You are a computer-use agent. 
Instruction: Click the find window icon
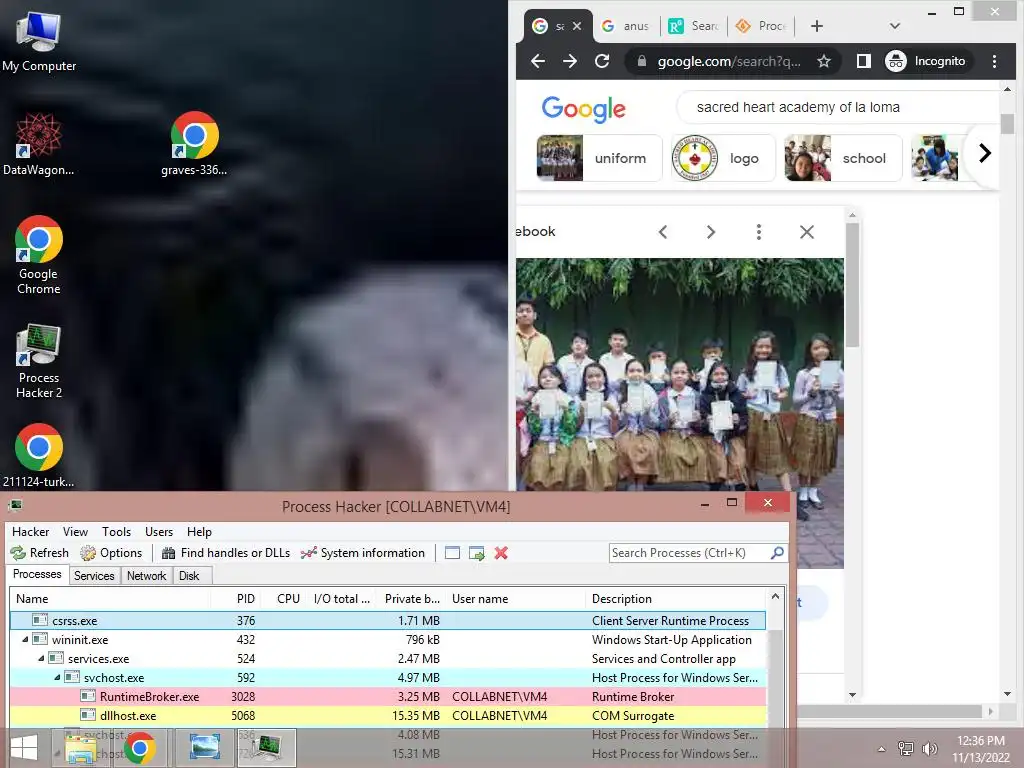pyautogui.click(x=452, y=553)
